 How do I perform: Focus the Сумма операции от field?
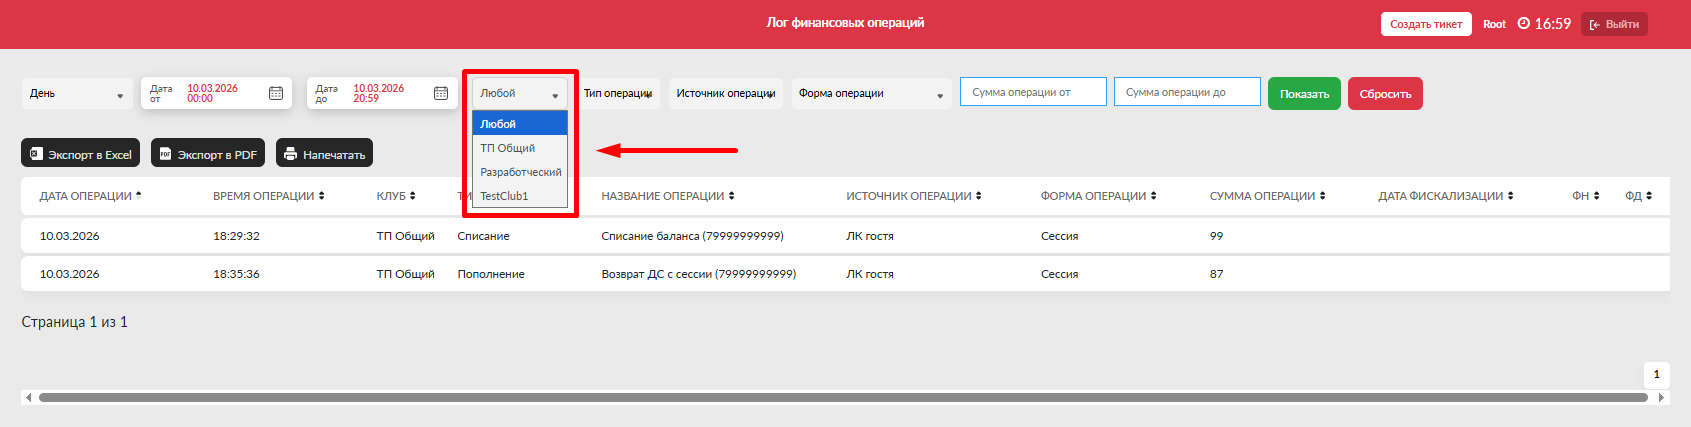point(1033,92)
